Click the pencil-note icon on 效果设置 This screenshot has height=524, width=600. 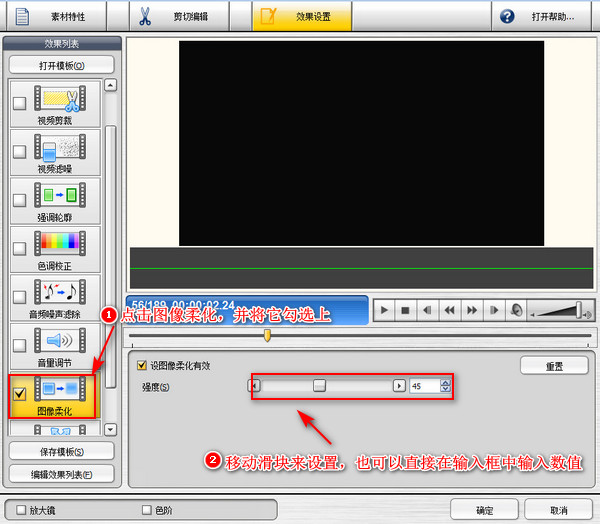[268, 16]
